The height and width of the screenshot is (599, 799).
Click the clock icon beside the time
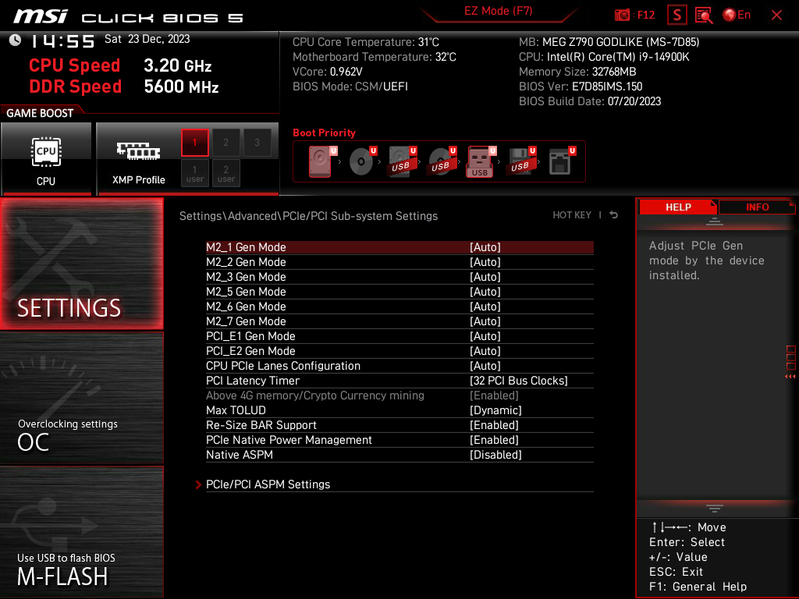tap(15, 40)
